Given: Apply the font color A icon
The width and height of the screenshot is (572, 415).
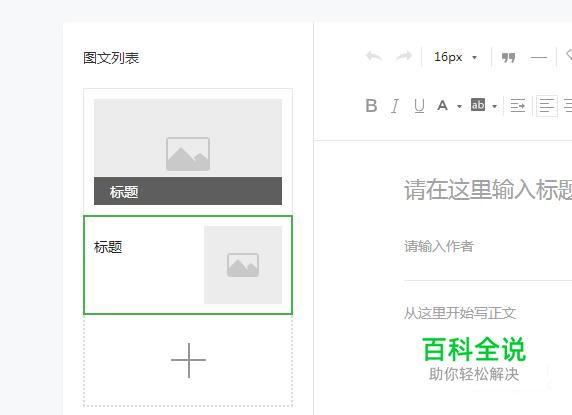Looking at the screenshot, I should click(x=442, y=105).
